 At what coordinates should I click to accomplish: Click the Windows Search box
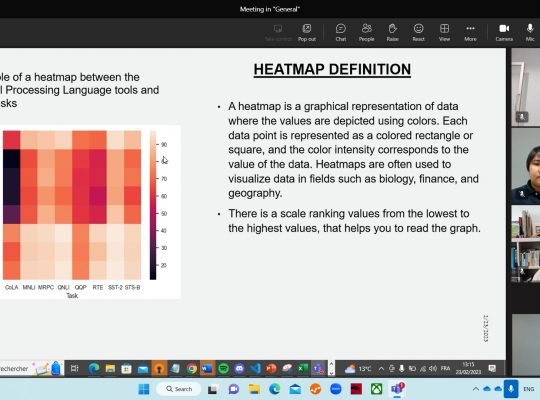tap(178, 389)
